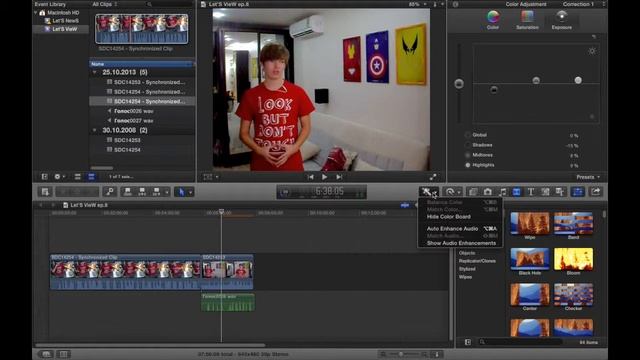The image size is (640, 360).
Task: Switch event browser to list view
Action: click(91, 177)
